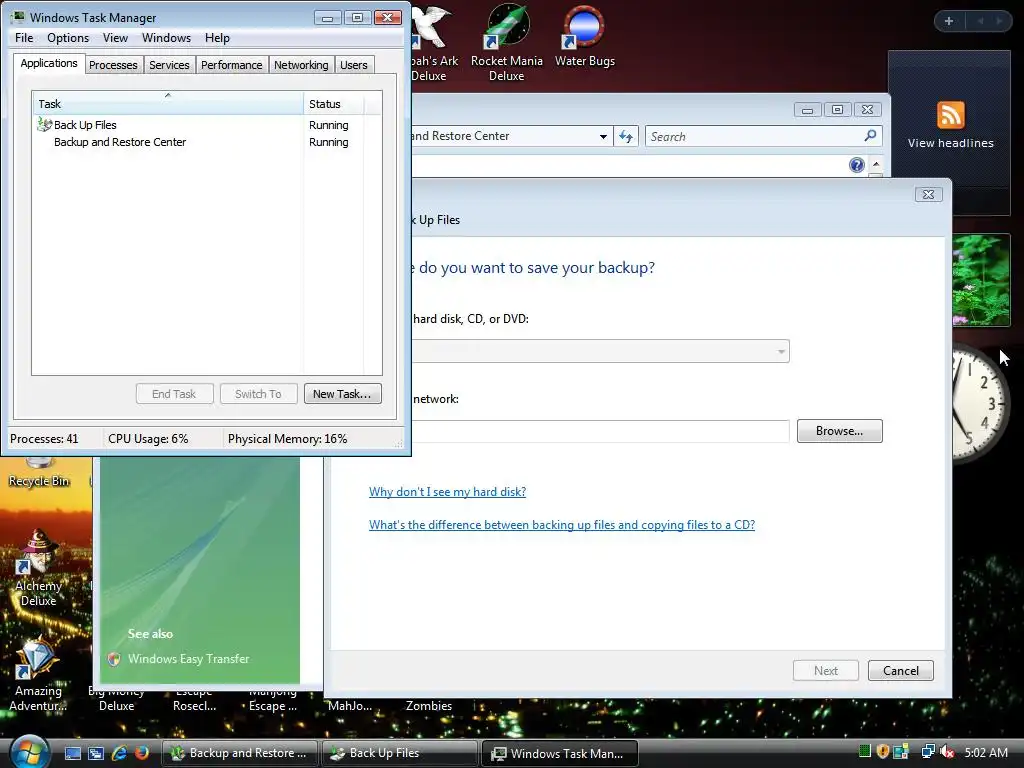Open the Windows Start orb
The height and width of the screenshot is (768, 1024).
[30, 752]
